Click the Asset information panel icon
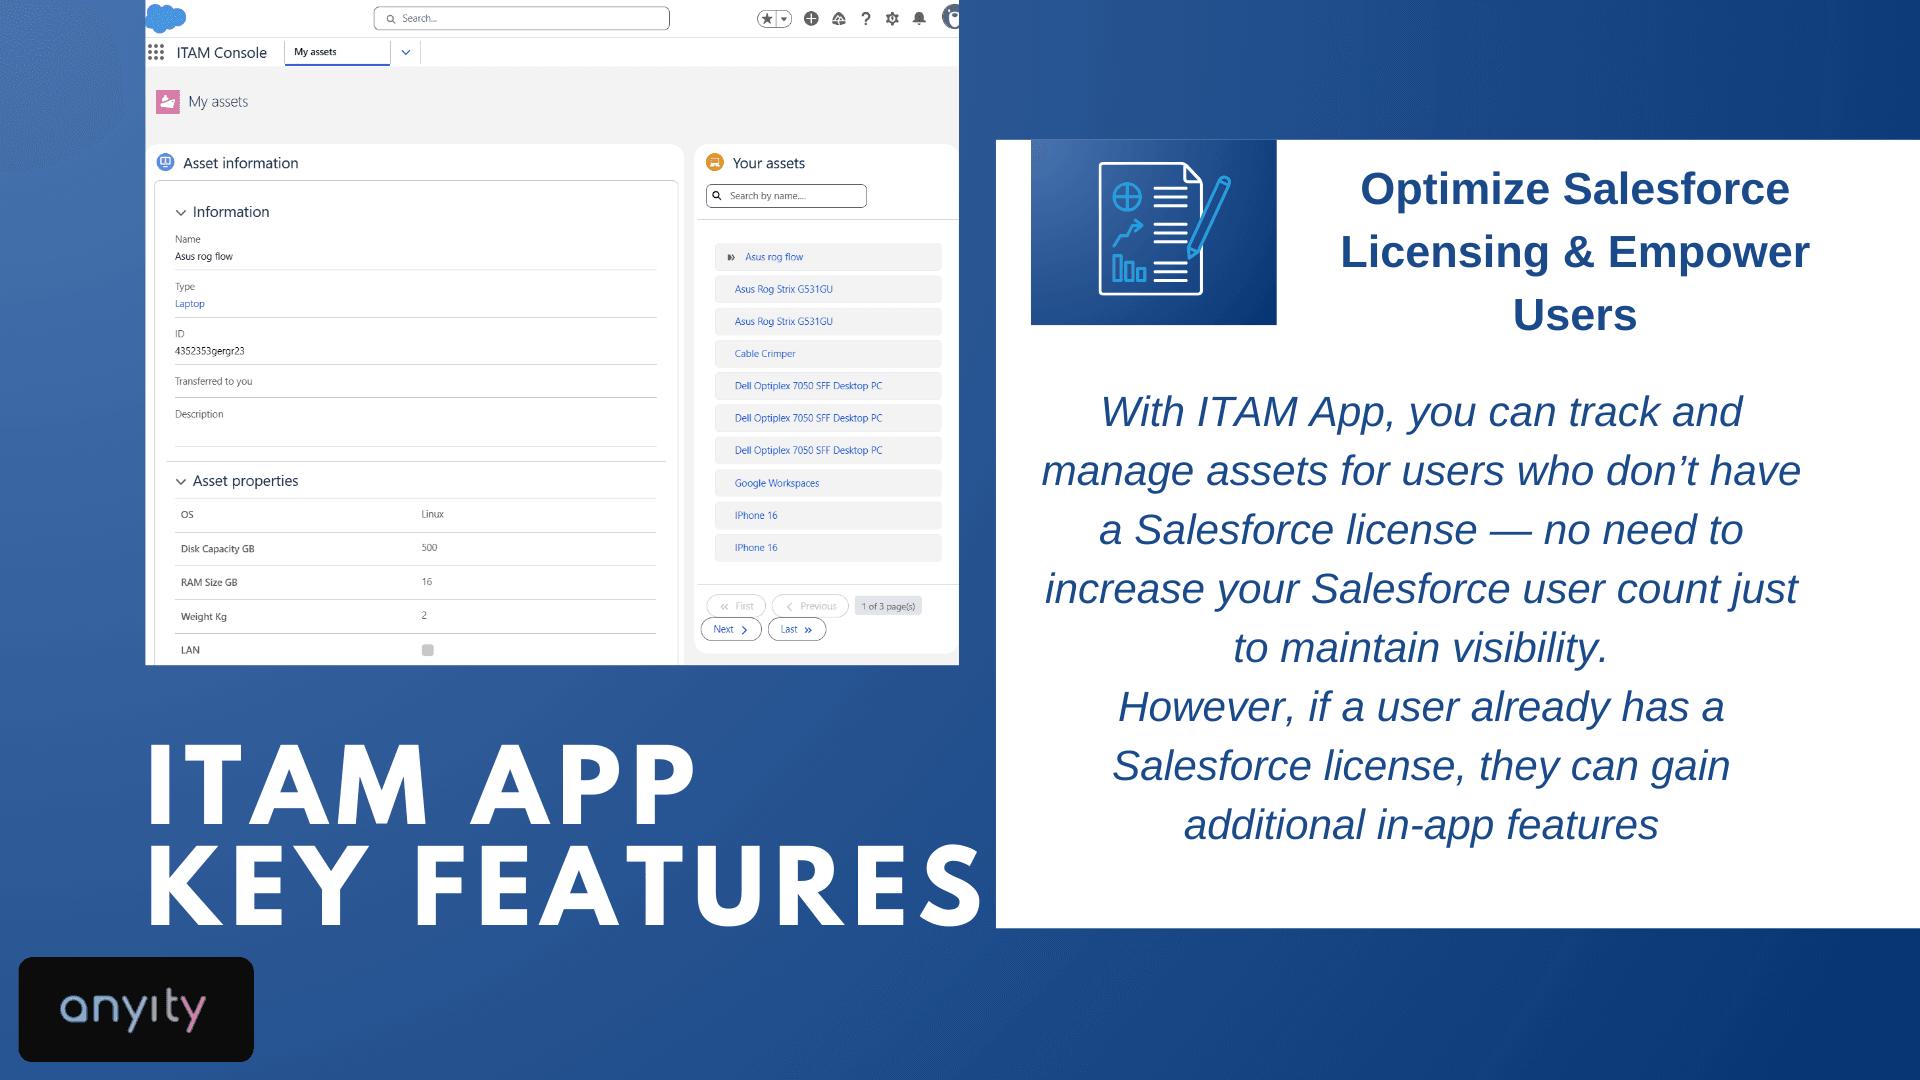Image resolution: width=1920 pixels, height=1080 pixels. pyautogui.click(x=166, y=162)
